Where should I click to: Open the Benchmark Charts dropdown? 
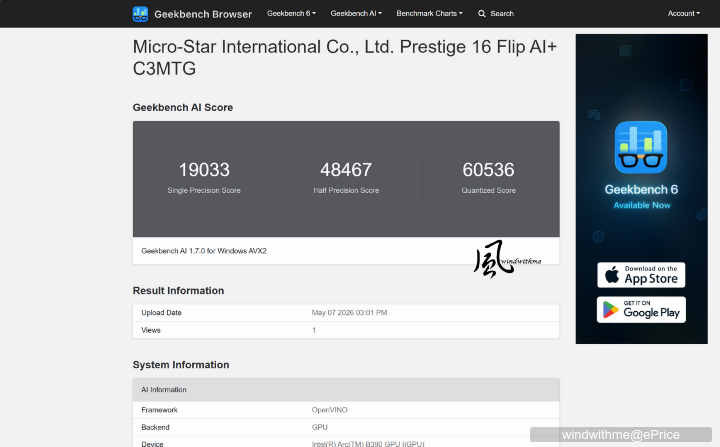pos(429,13)
